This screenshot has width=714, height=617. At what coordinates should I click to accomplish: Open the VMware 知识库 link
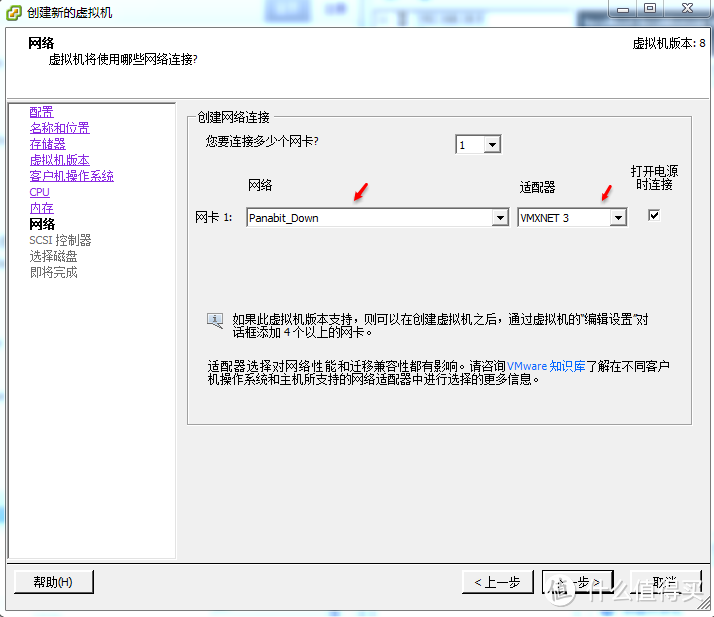[x=546, y=366]
